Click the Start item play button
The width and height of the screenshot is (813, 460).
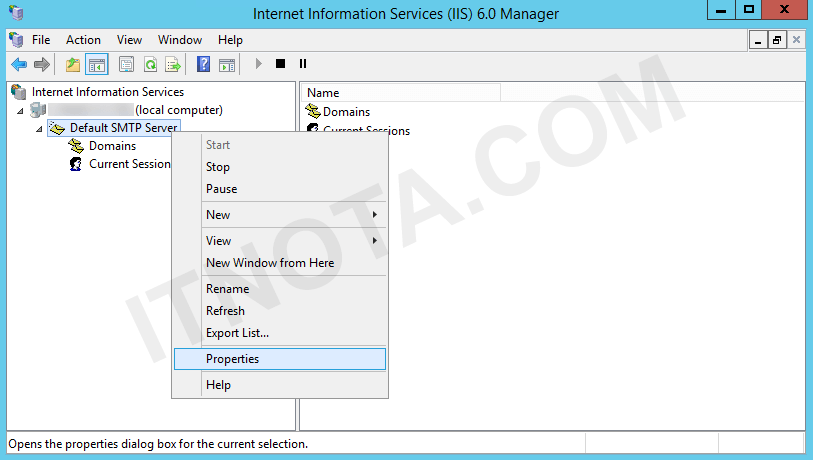click(258, 64)
